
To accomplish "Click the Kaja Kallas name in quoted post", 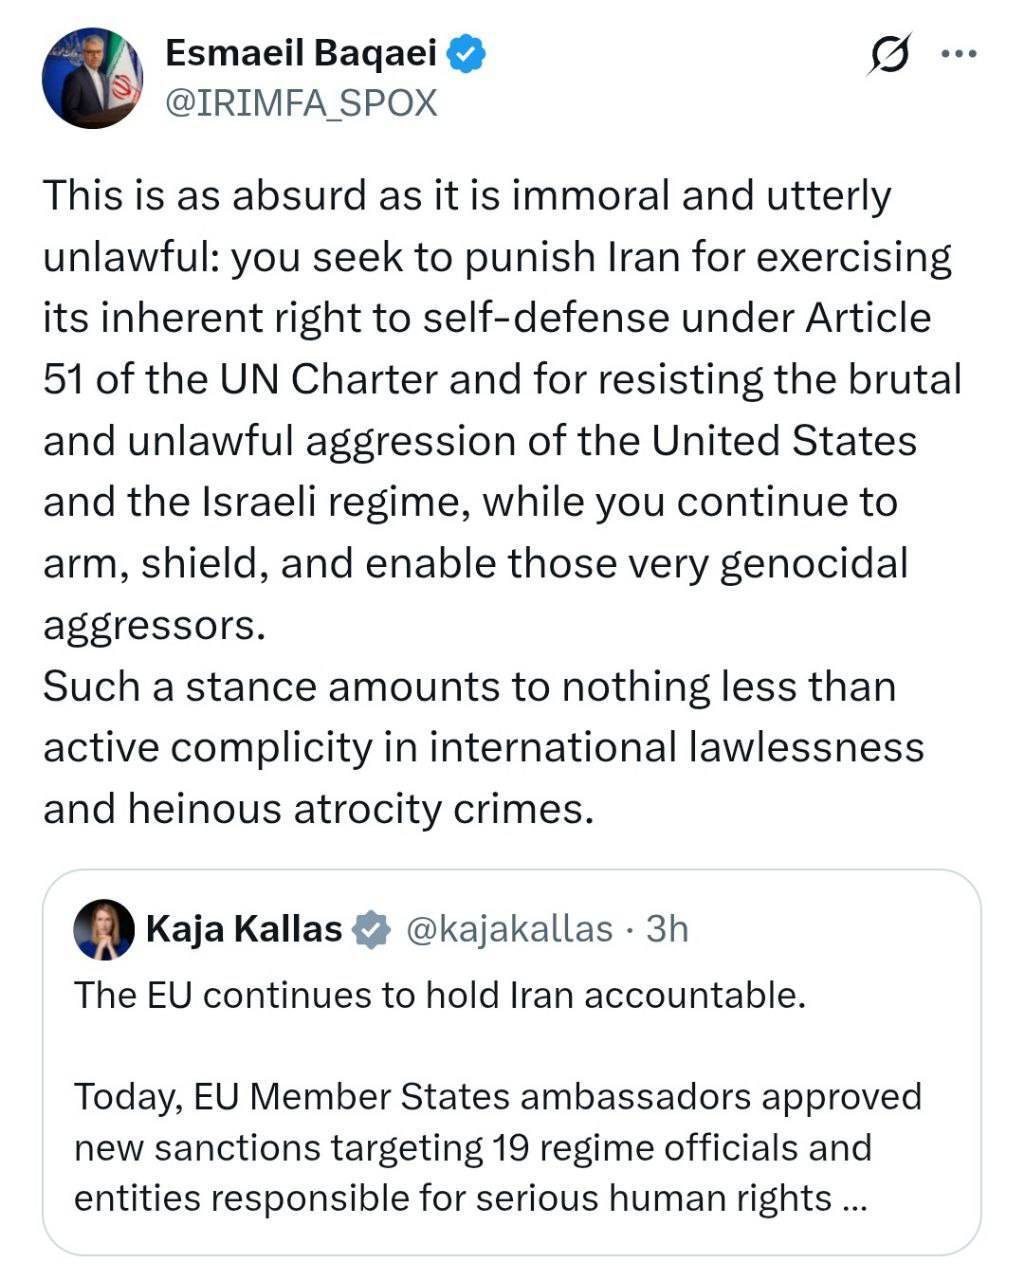I will pos(244,929).
